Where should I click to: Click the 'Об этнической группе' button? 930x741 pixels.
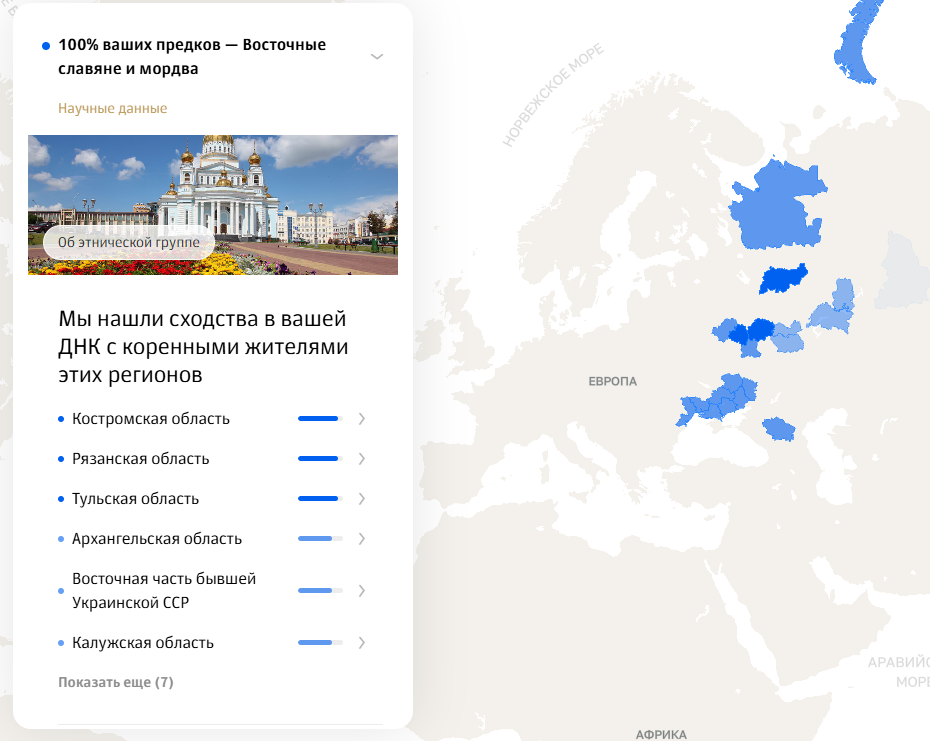pyautogui.click(x=129, y=243)
